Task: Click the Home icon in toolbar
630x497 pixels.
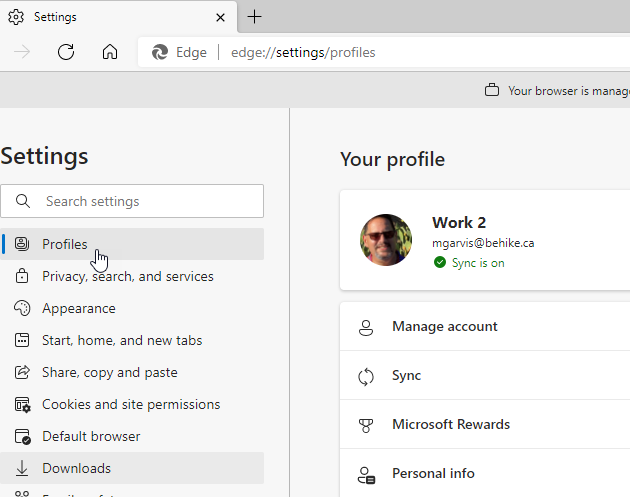Action: coord(110,52)
